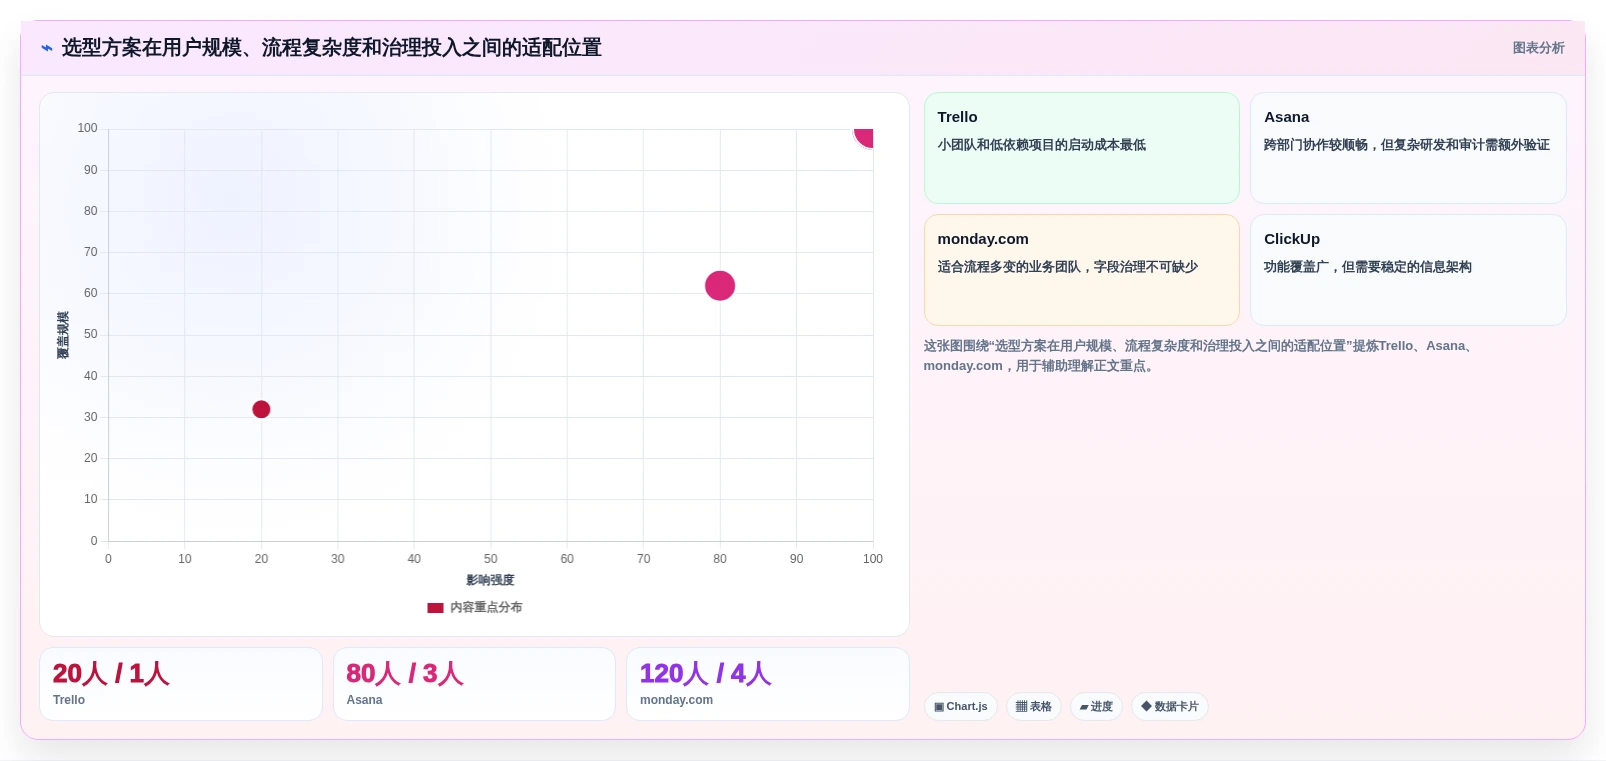
Task: Click the 影响强度 x-axis title
Action: tap(490, 580)
